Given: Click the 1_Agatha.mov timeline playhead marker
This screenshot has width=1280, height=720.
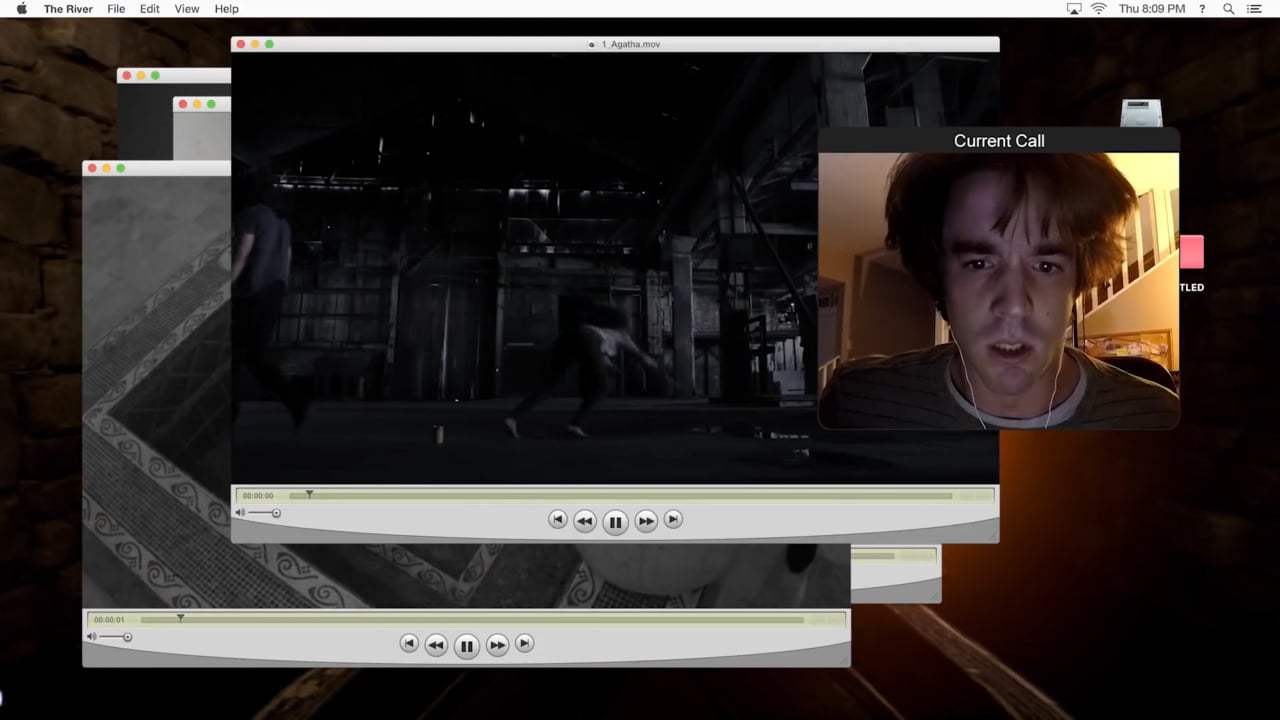Looking at the screenshot, I should pos(309,494).
